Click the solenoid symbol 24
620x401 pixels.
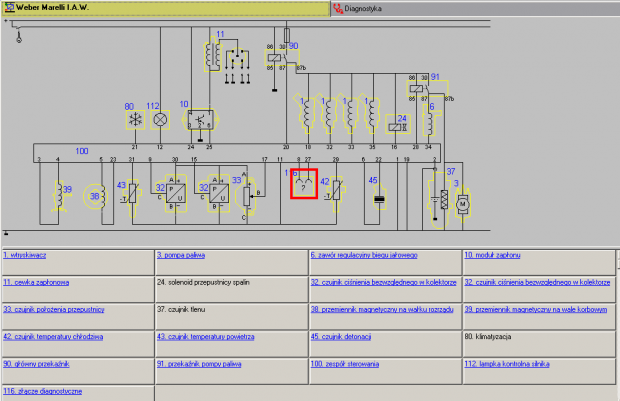(398, 124)
